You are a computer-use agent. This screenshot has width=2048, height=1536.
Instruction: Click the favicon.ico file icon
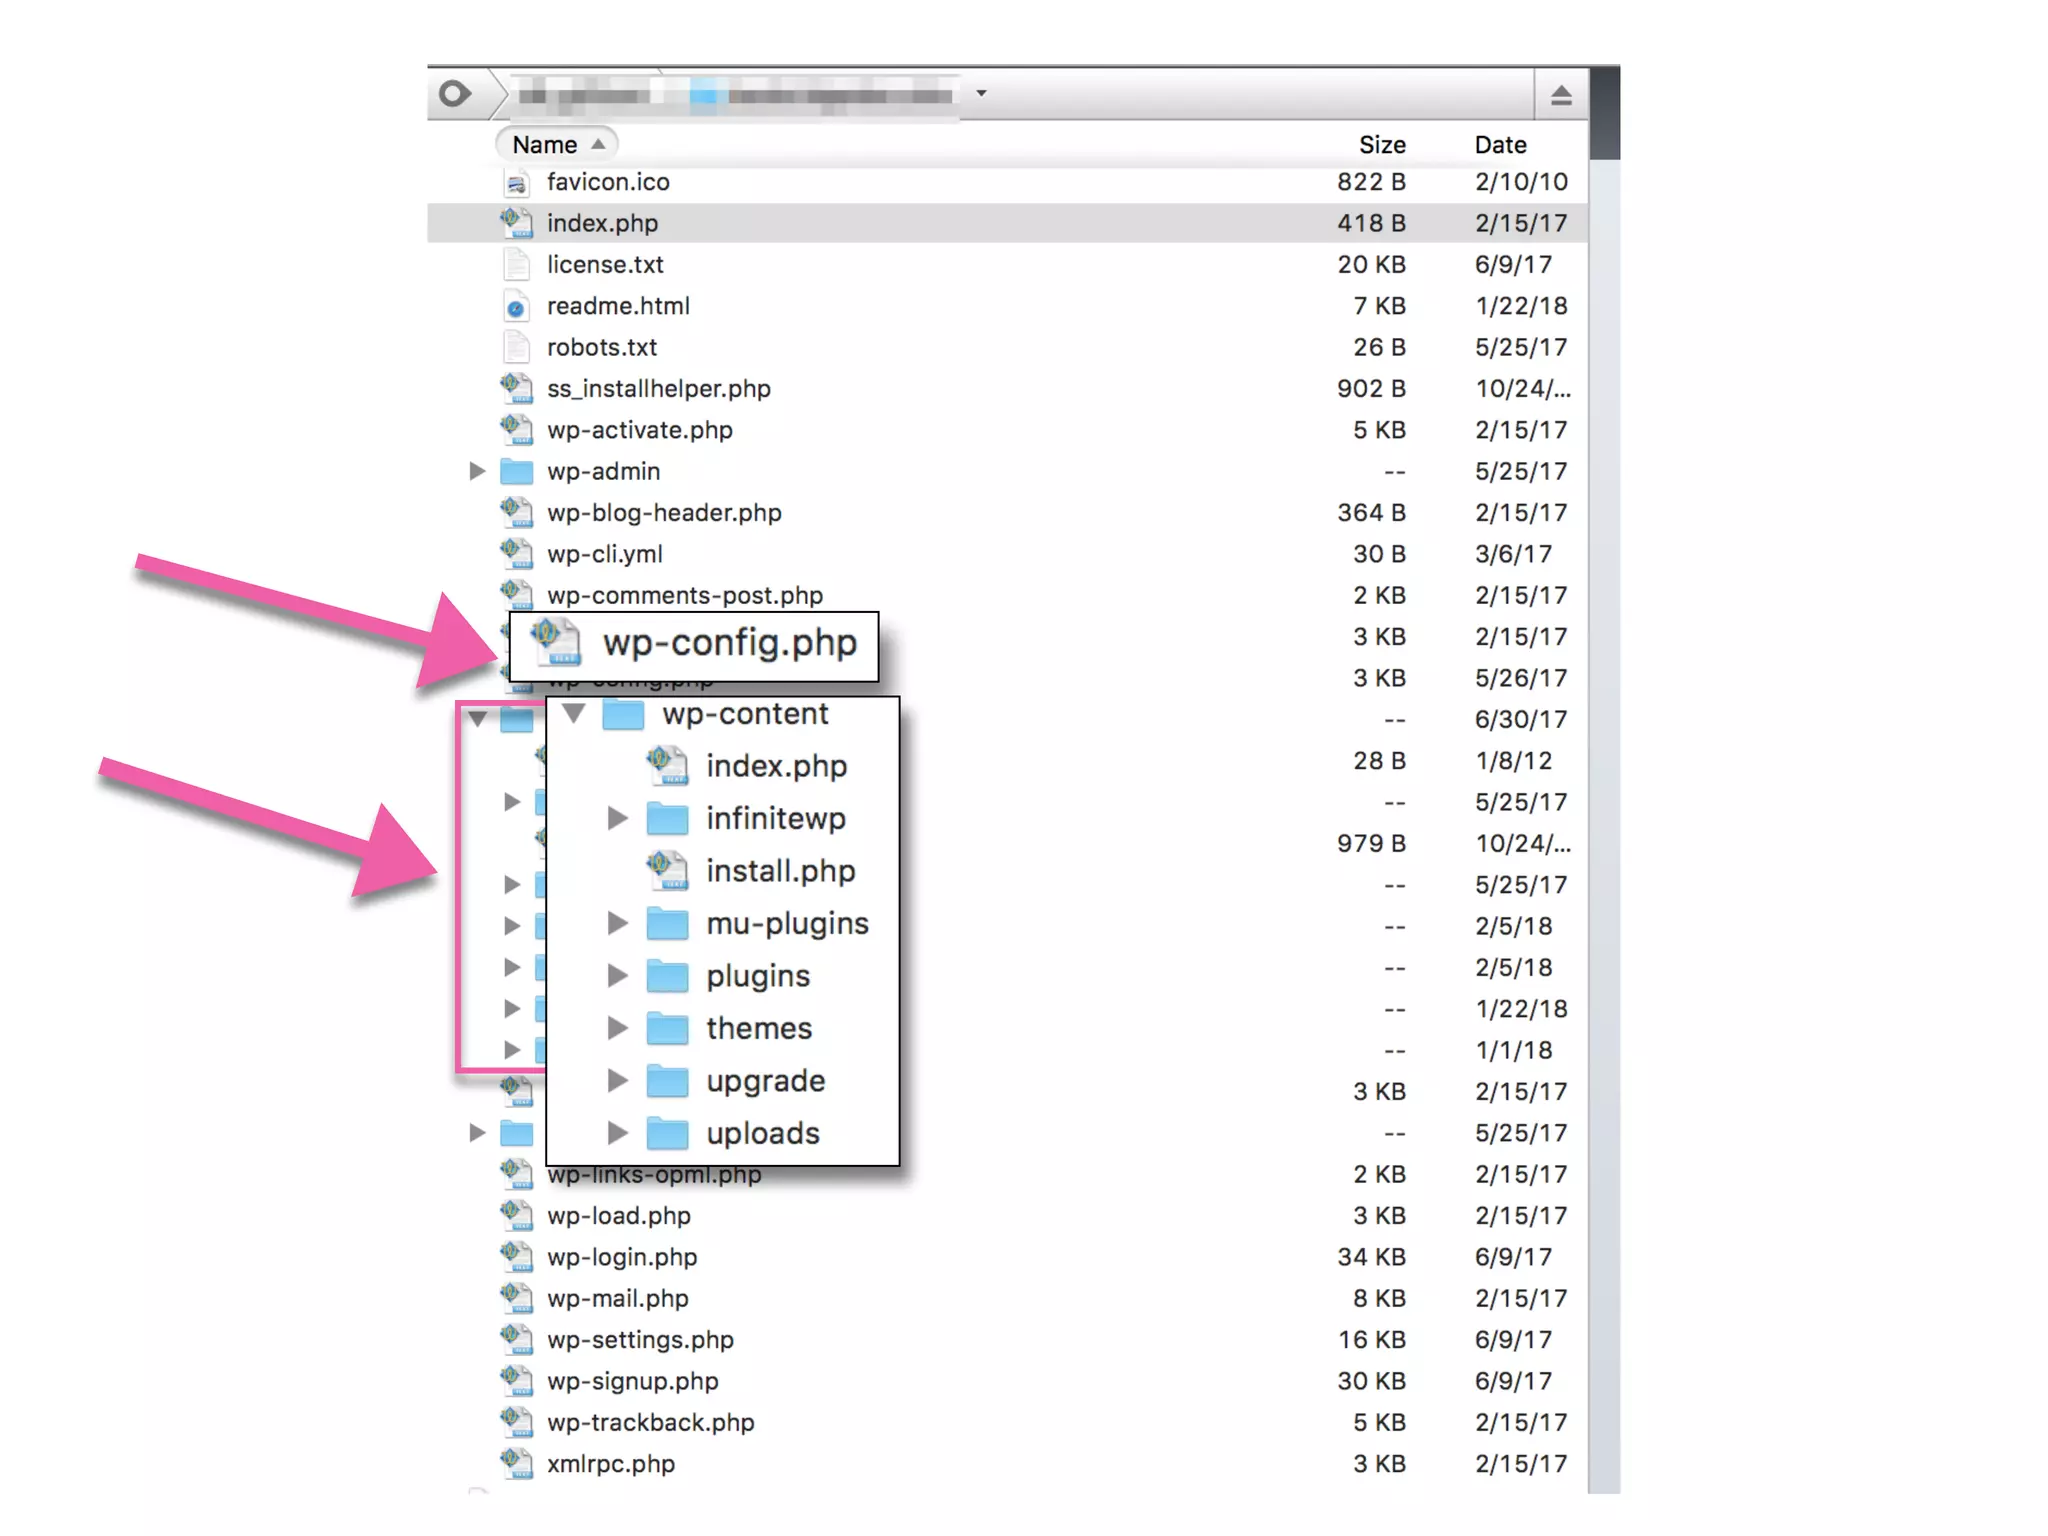click(x=516, y=183)
